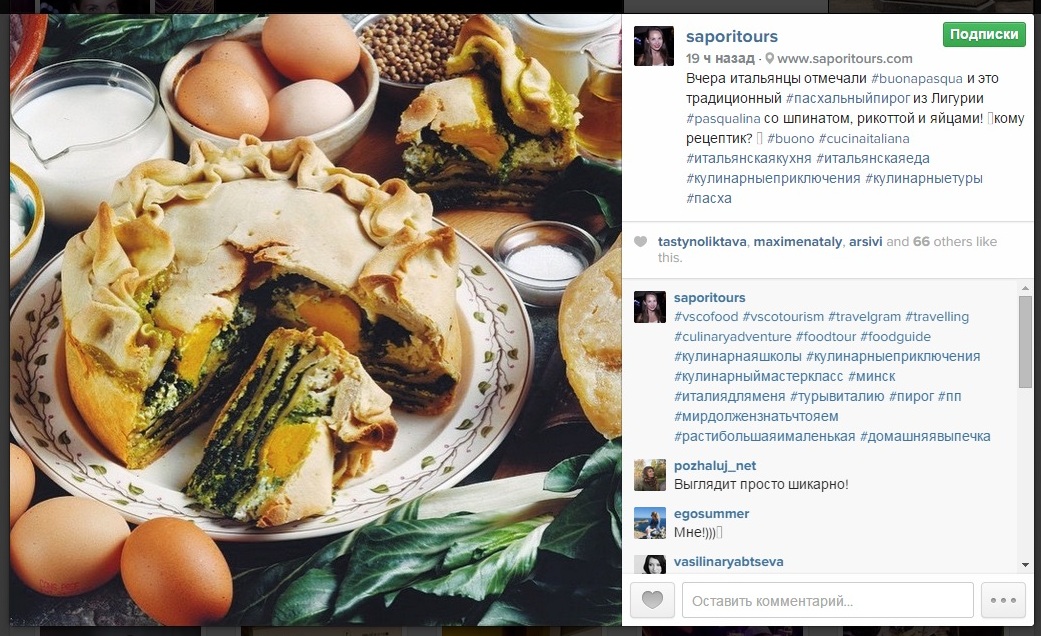Screen dimensions: 1041x636
Task: Open saporitours profile picture in post header
Action: (653, 46)
